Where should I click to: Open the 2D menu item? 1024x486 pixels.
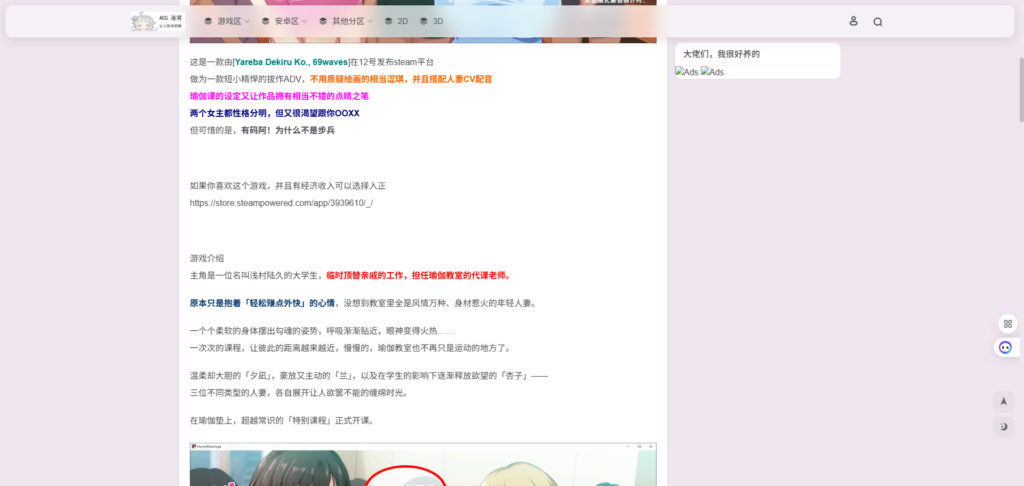click(396, 21)
